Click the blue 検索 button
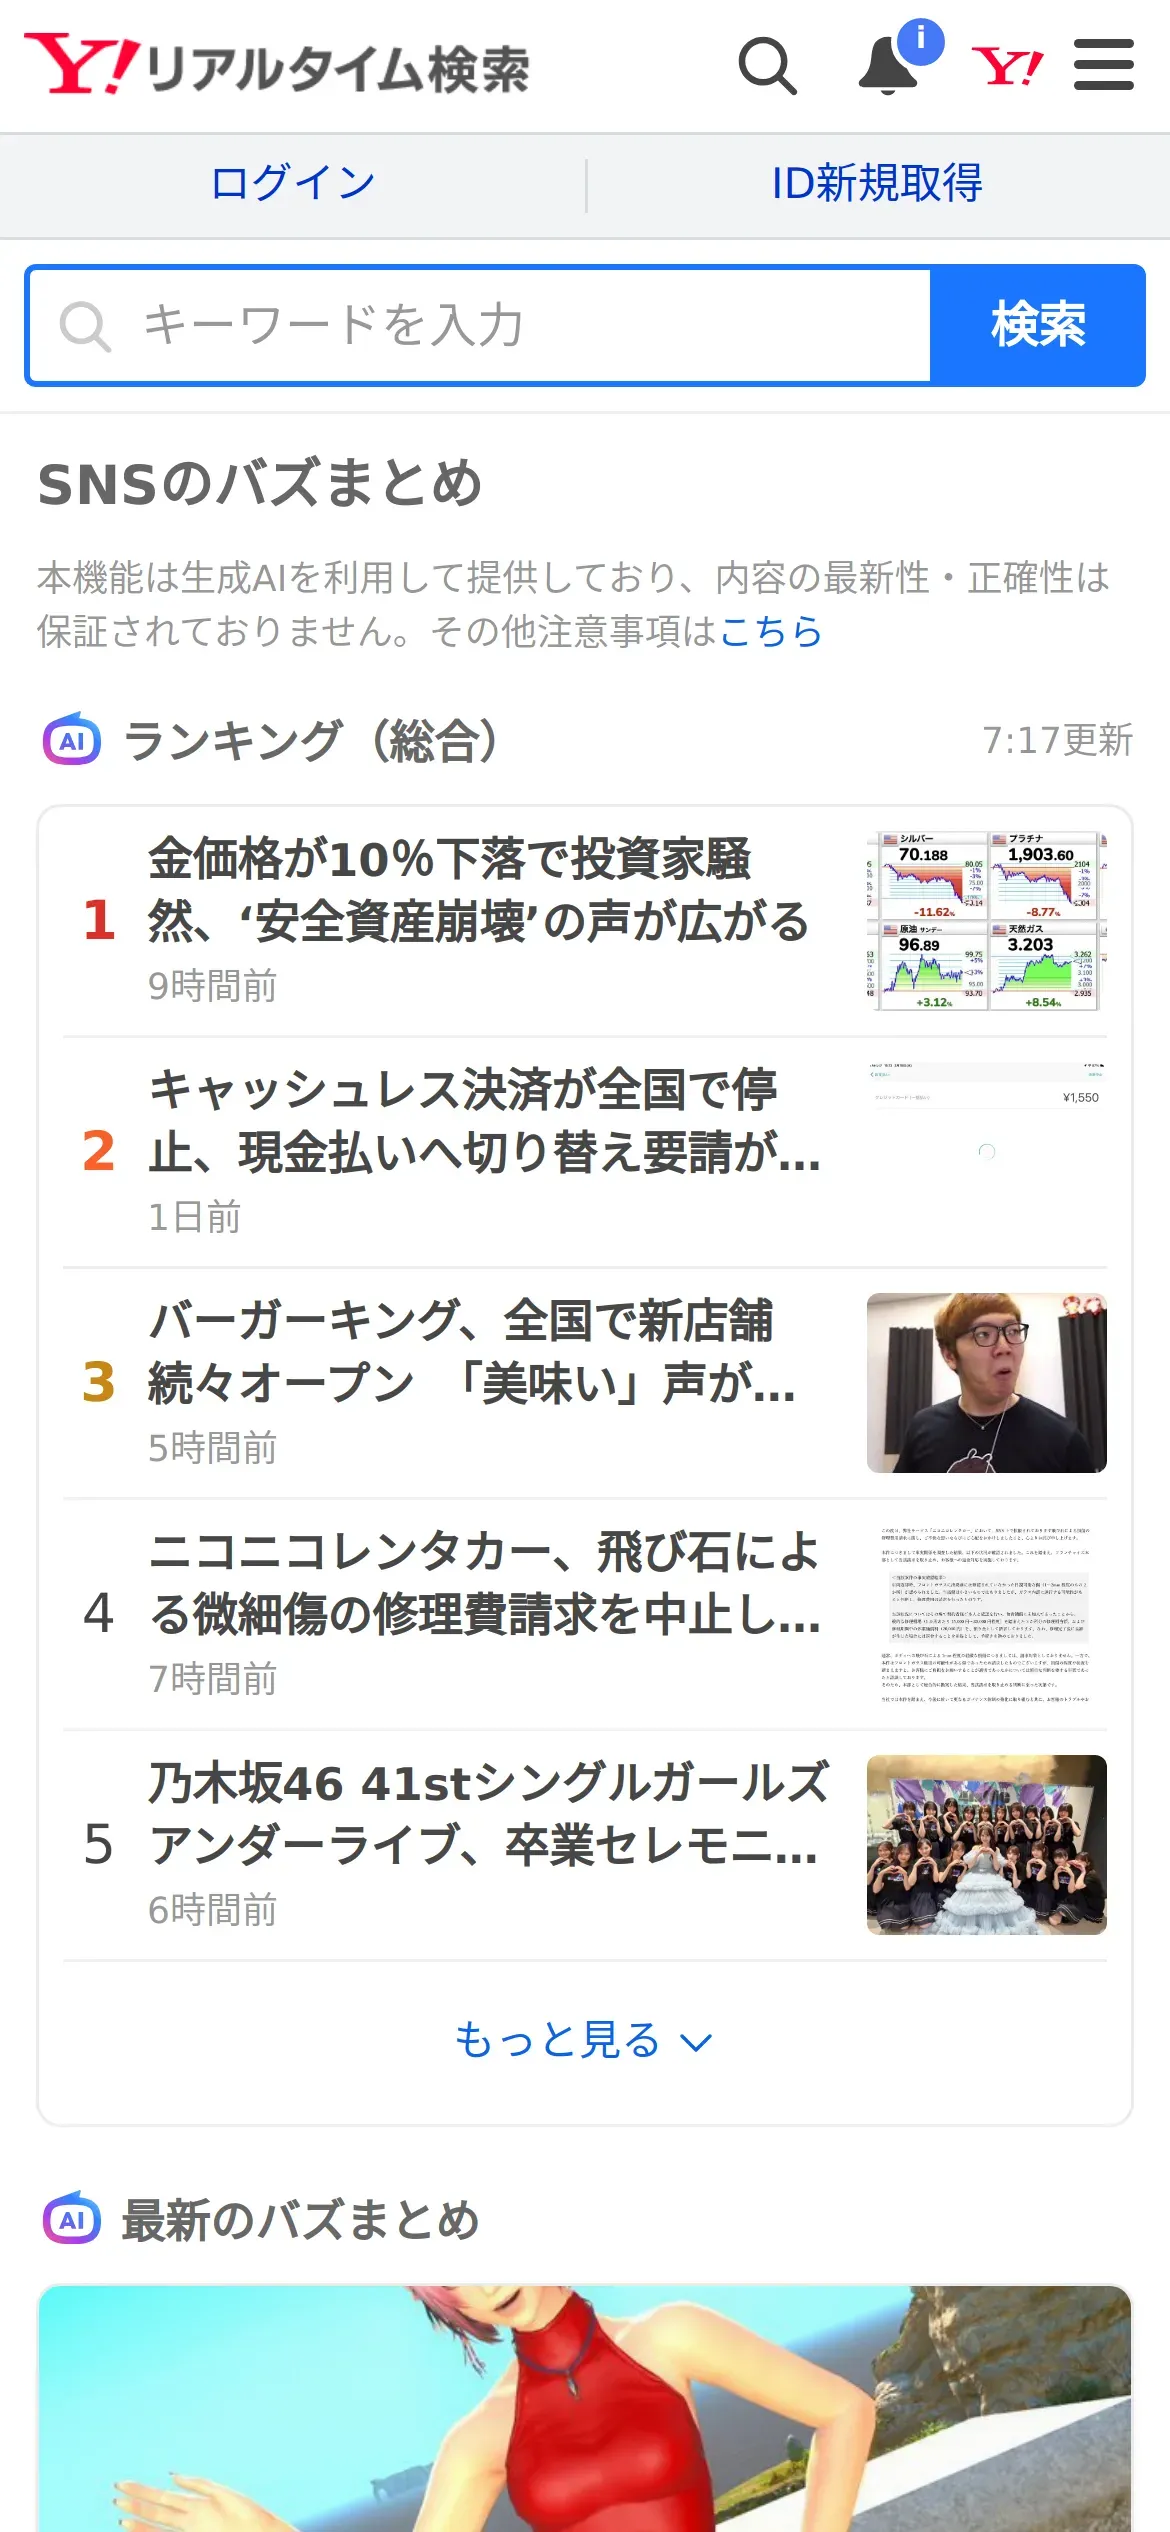This screenshot has height=2532, width=1170. pos(1038,326)
